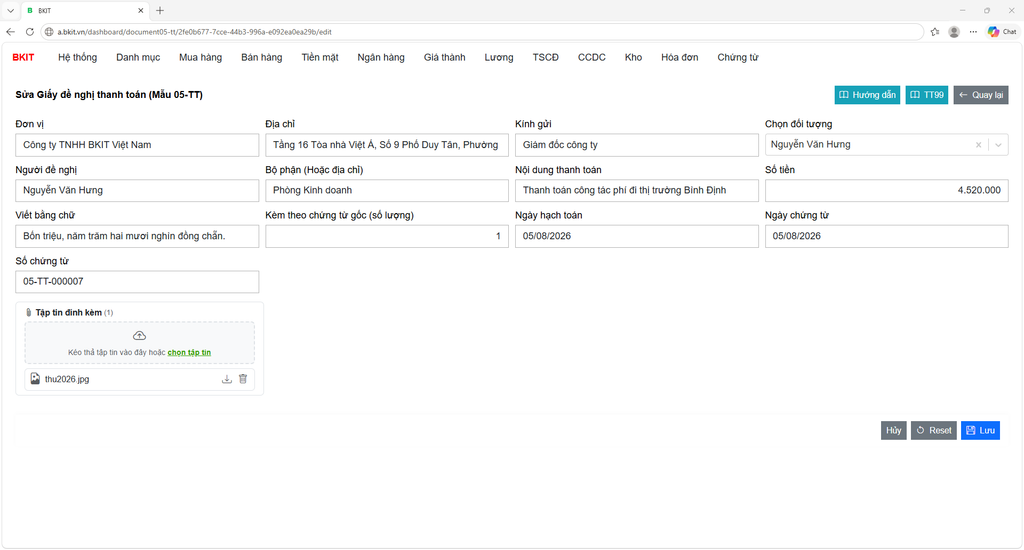Edit the Kèm theo chứng từ gốc field

pos(387,236)
